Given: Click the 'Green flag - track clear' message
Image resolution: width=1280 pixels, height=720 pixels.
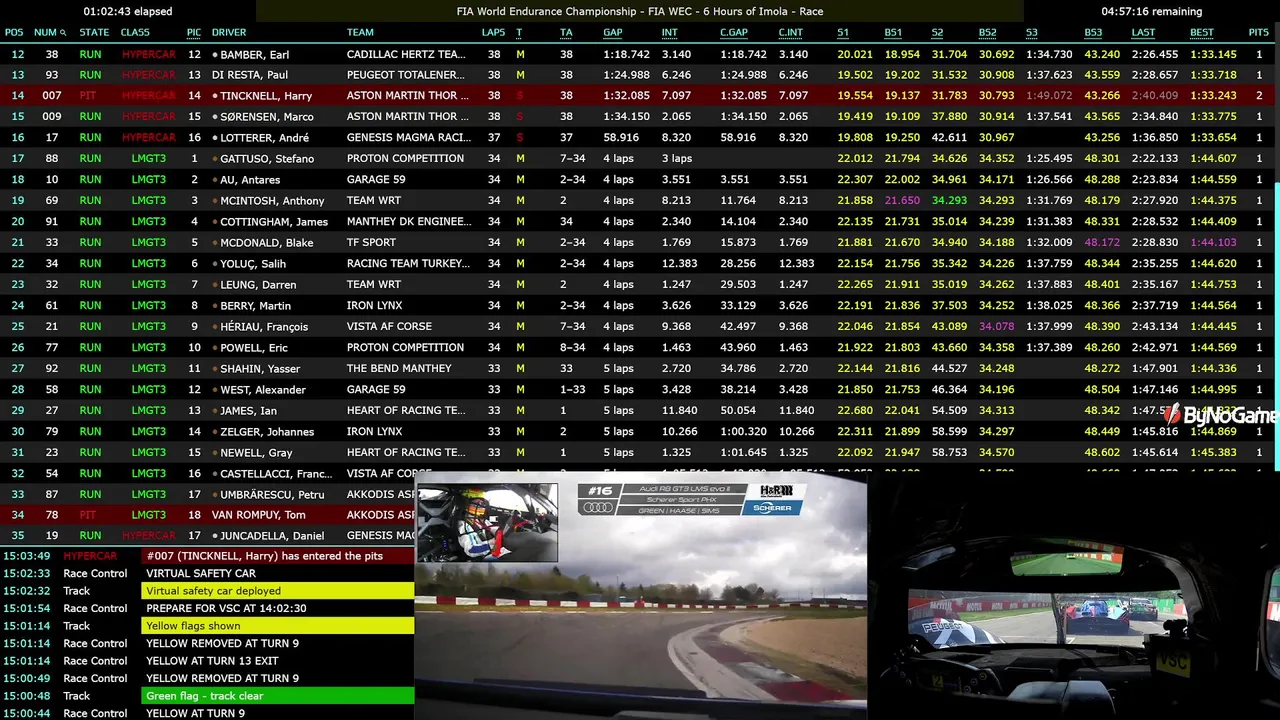Looking at the screenshot, I should click(277, 696).
